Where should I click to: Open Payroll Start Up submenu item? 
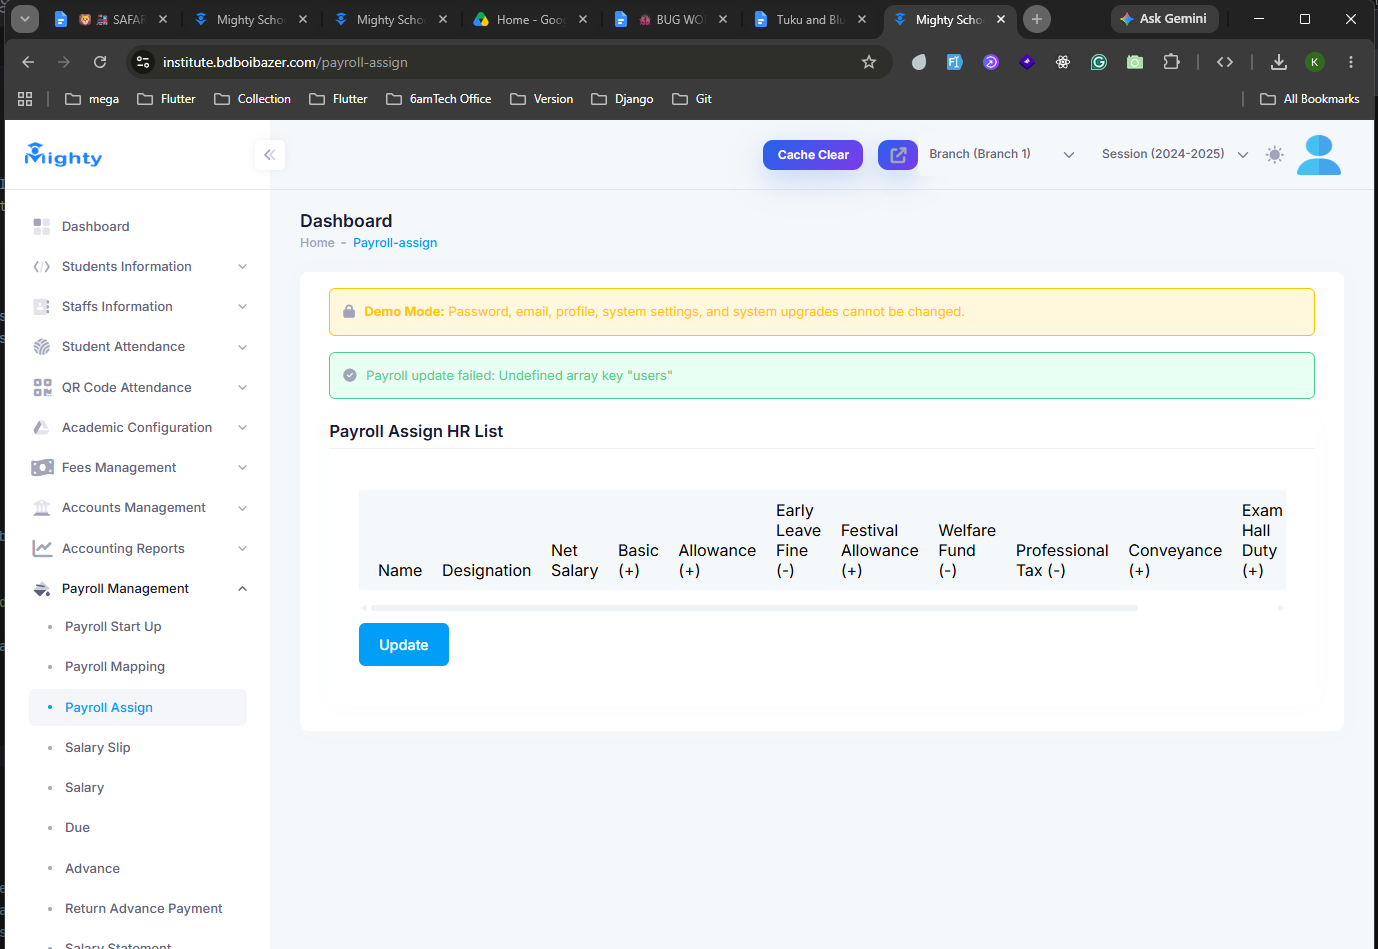click(x=113, y=627)
